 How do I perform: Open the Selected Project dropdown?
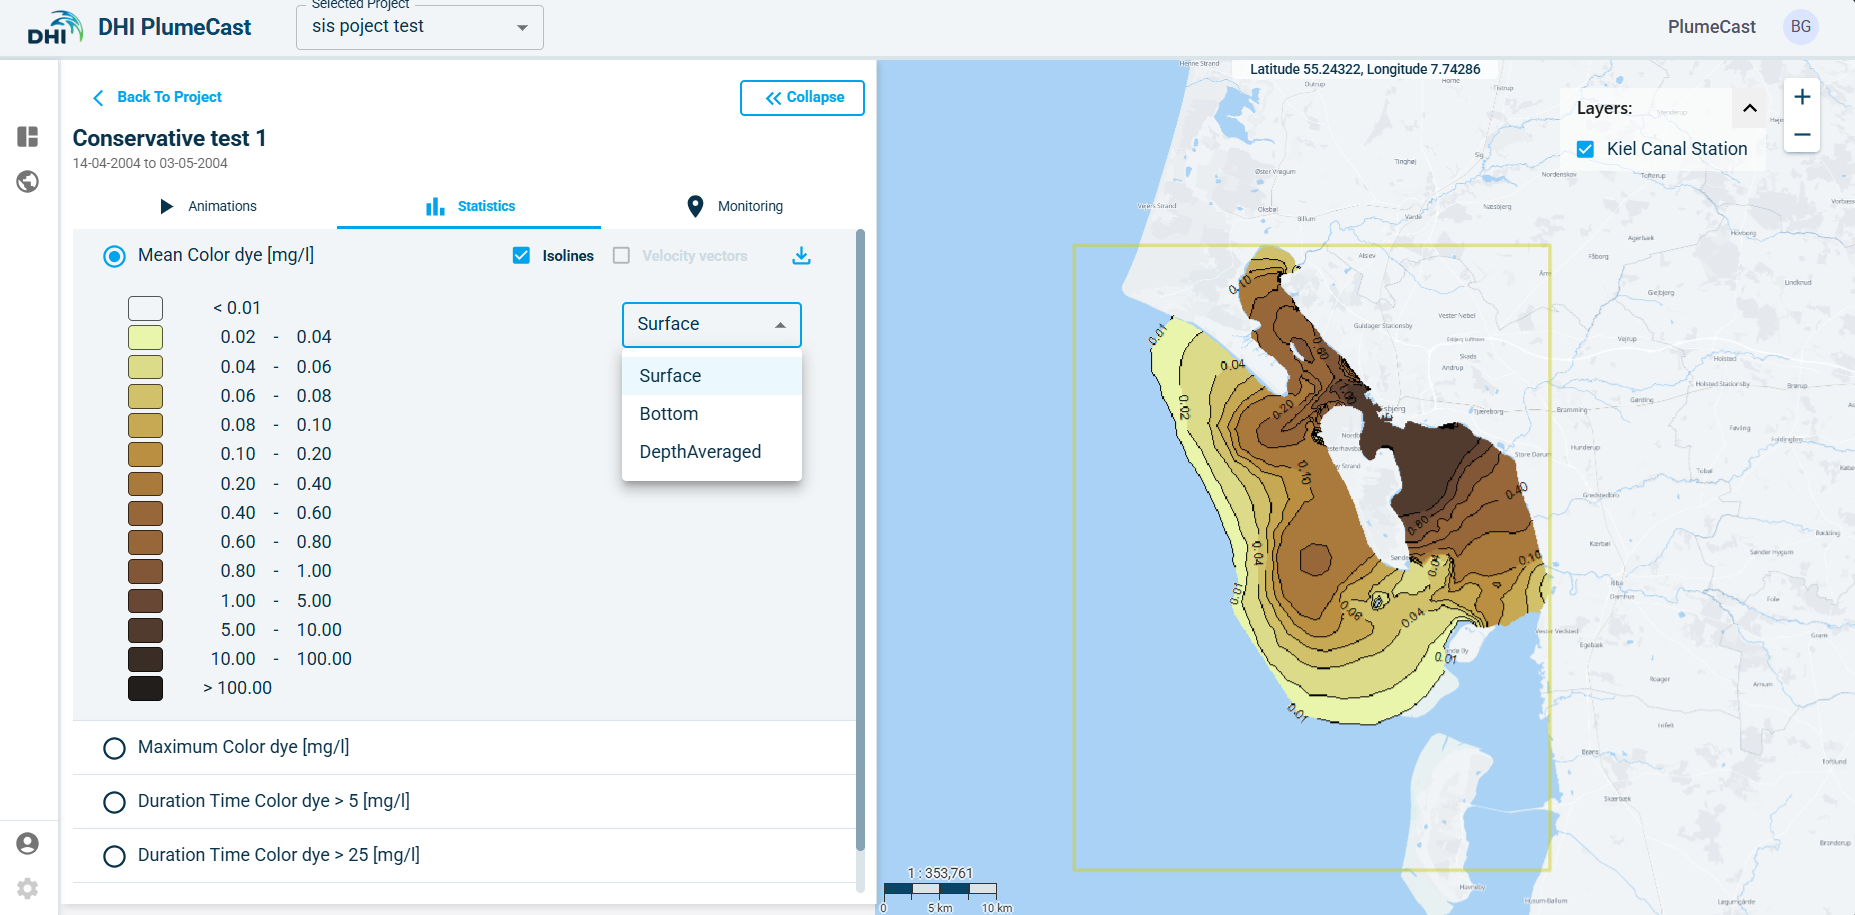(x=420, y=27)
